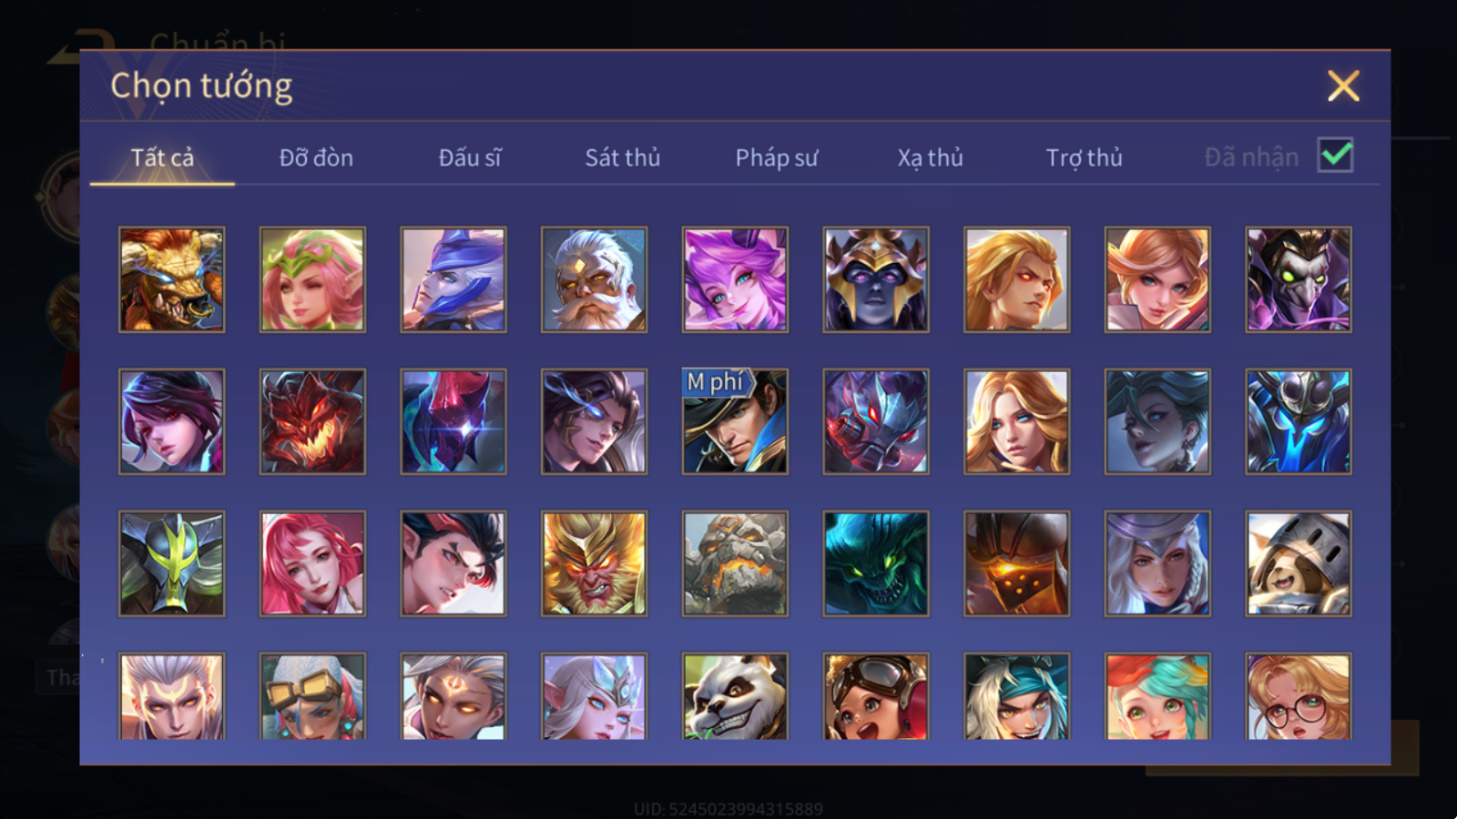Toggle the 'Đã nhận' checkbox
This screenshot has height=819, width=1457.
pyautogui.click(x=1335, y=156)
